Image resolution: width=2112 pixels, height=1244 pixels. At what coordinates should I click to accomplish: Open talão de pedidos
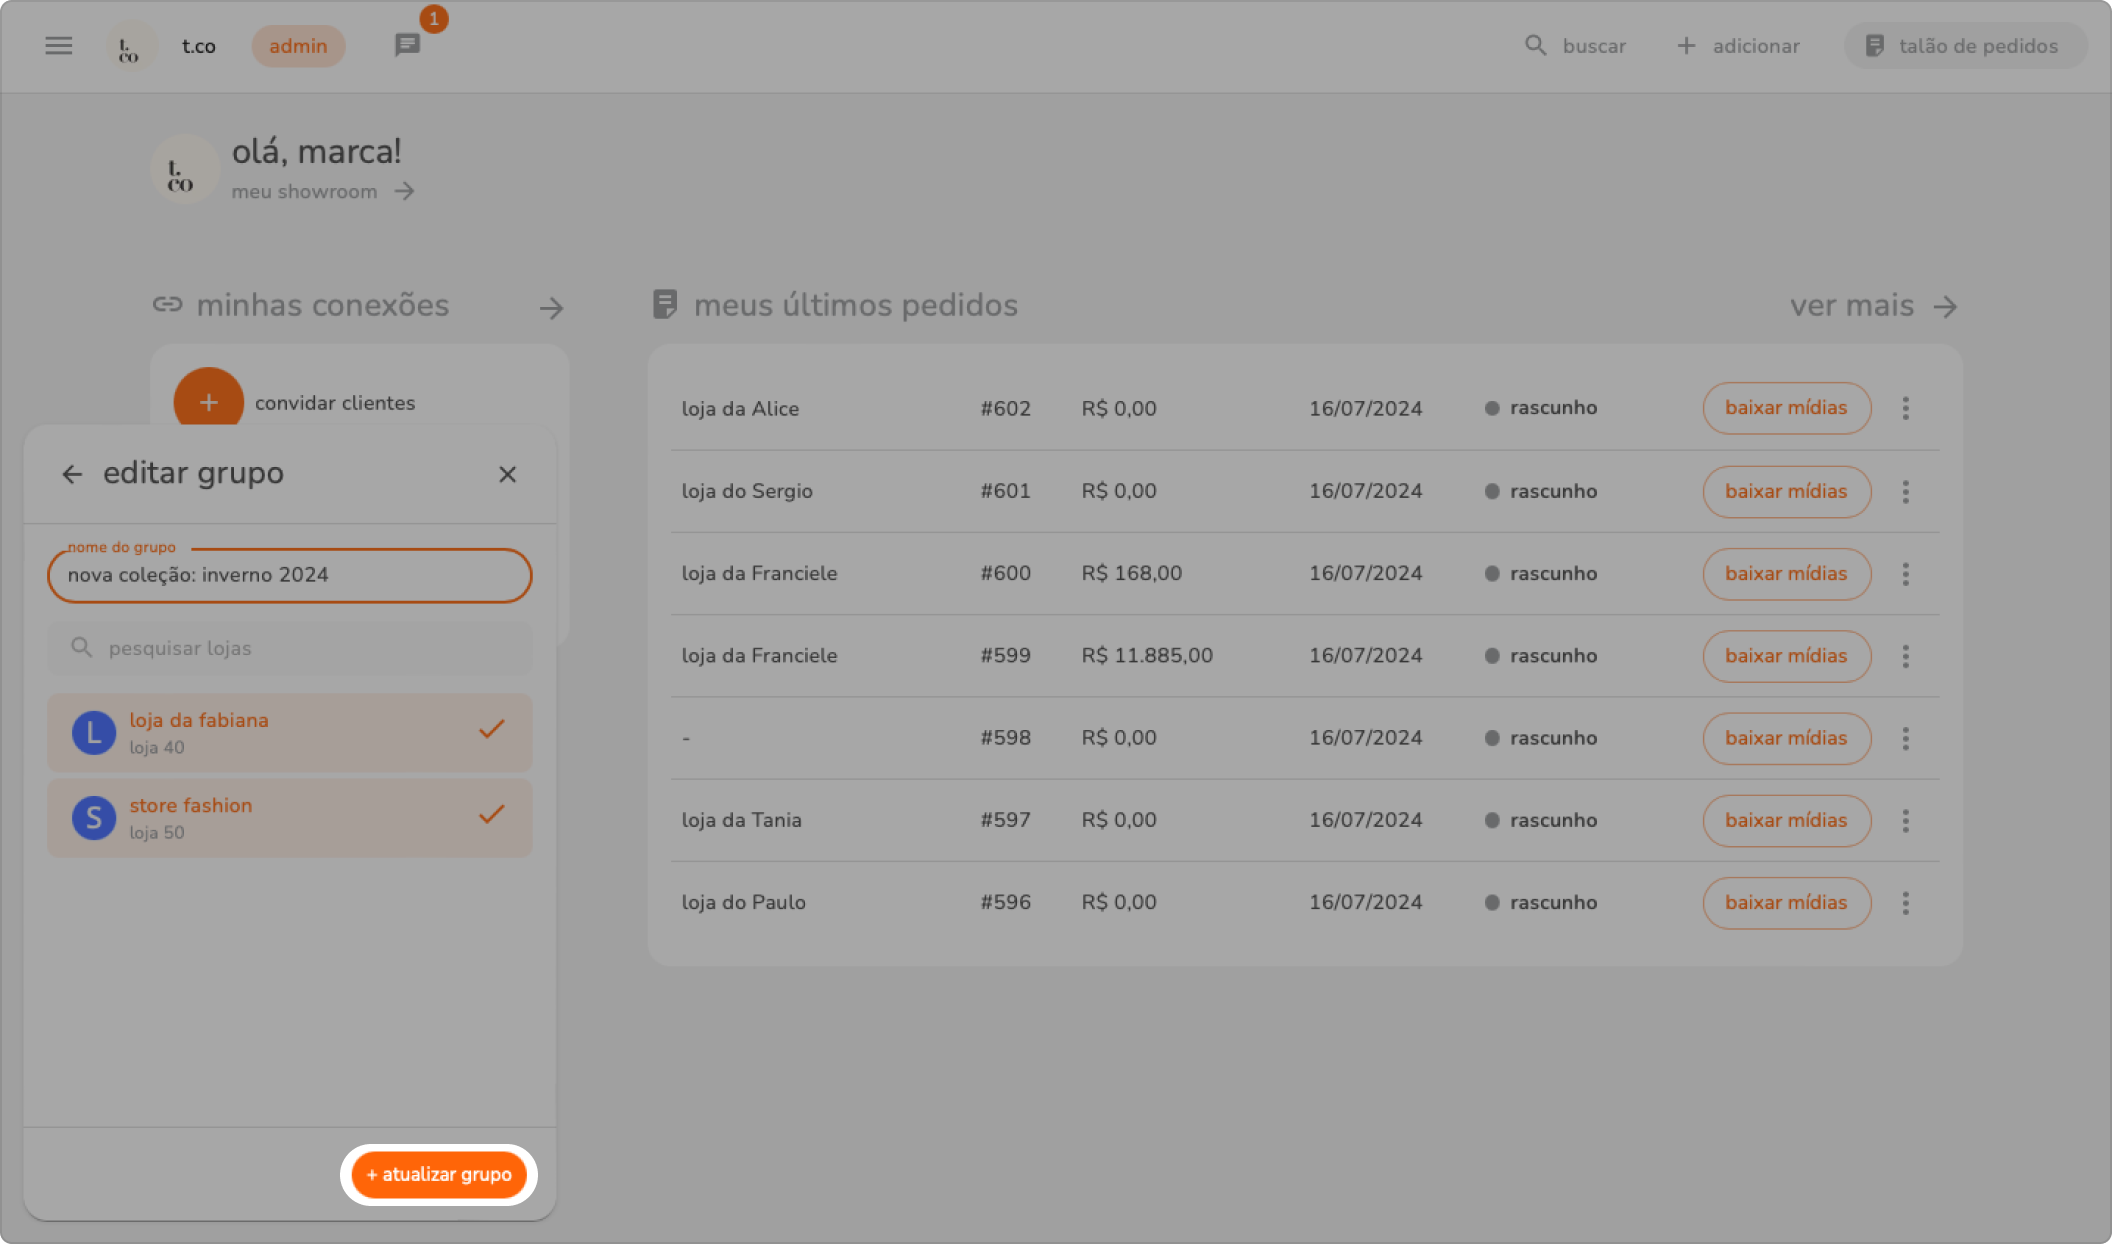coord(1964,46)
